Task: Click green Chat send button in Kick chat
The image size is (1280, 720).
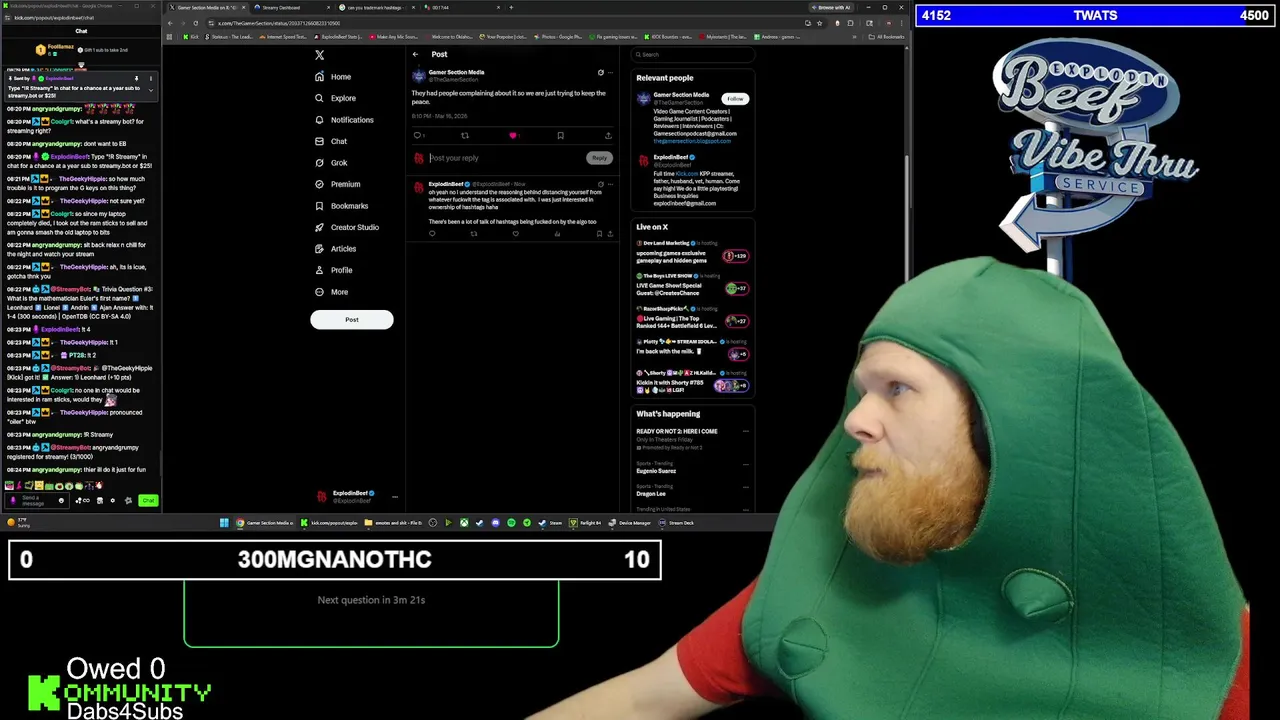Action: click(148, 500)
